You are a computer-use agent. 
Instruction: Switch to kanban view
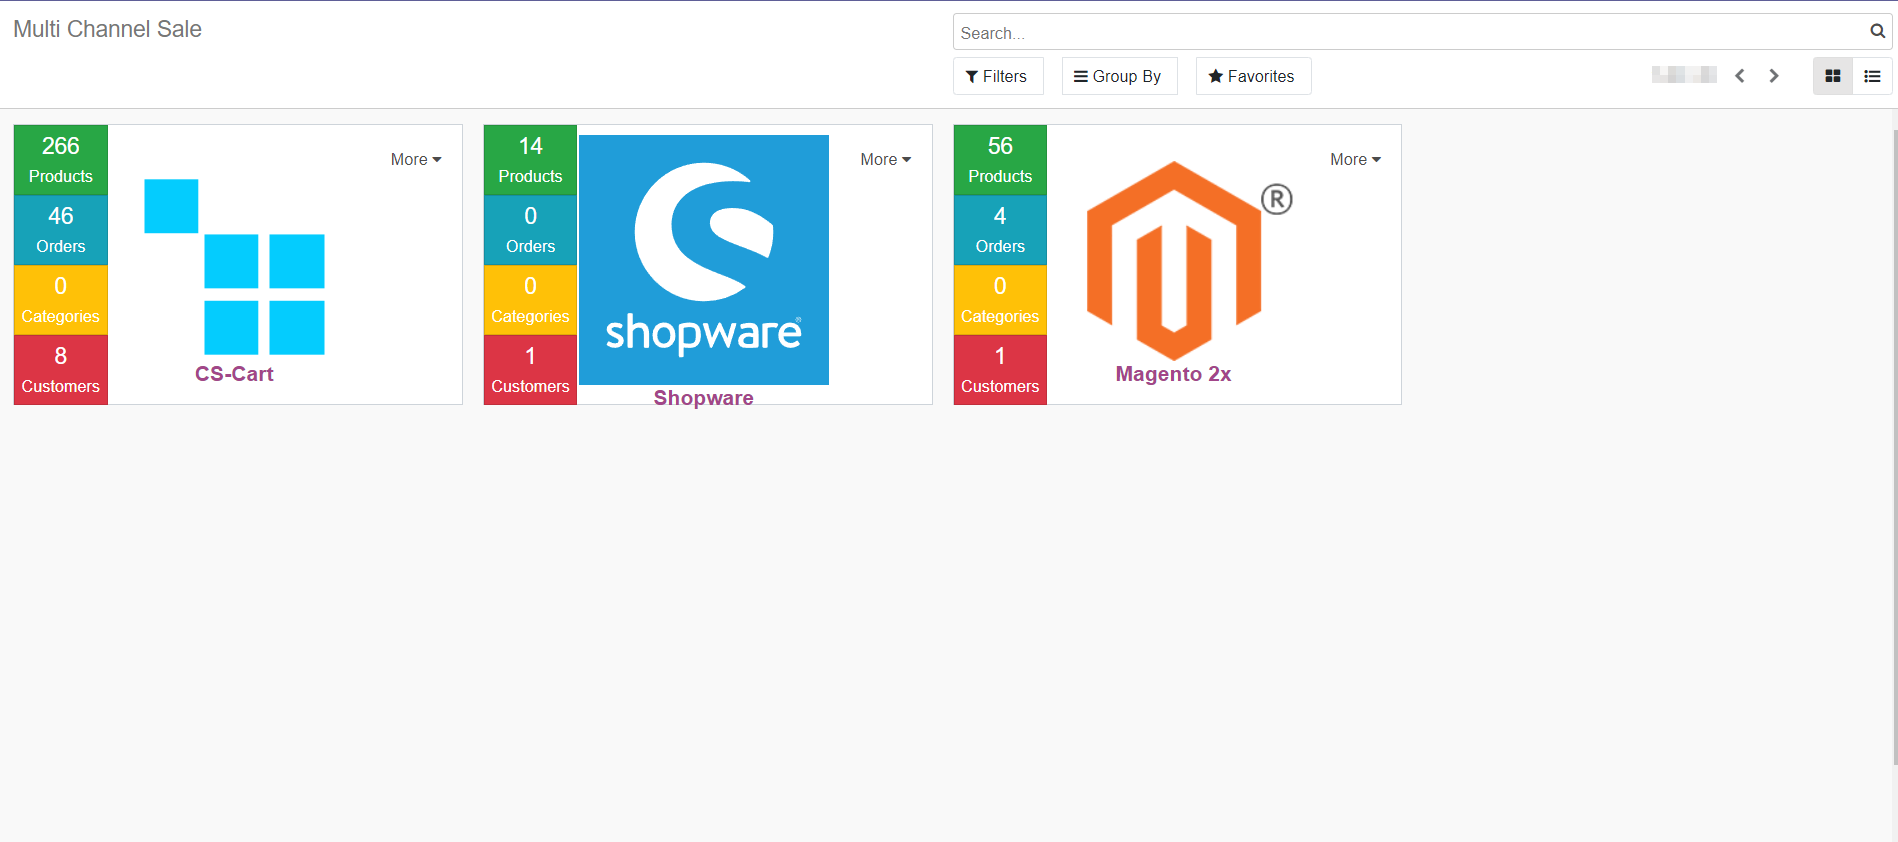1832,76
